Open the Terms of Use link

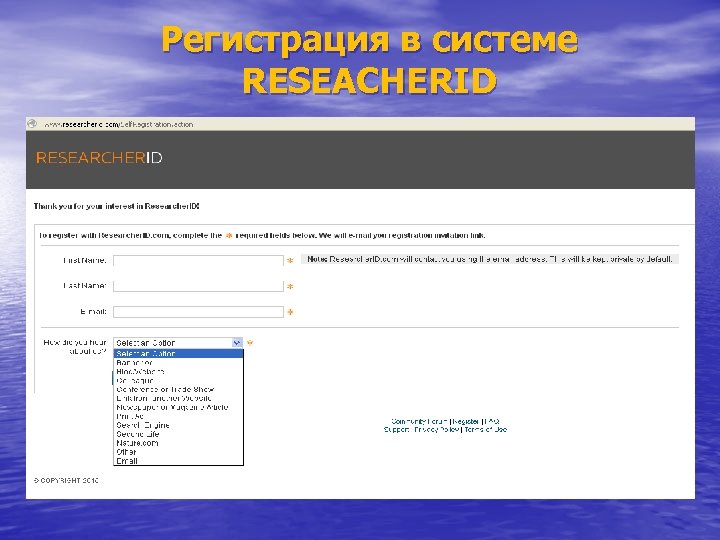click(x=485, y=430)
